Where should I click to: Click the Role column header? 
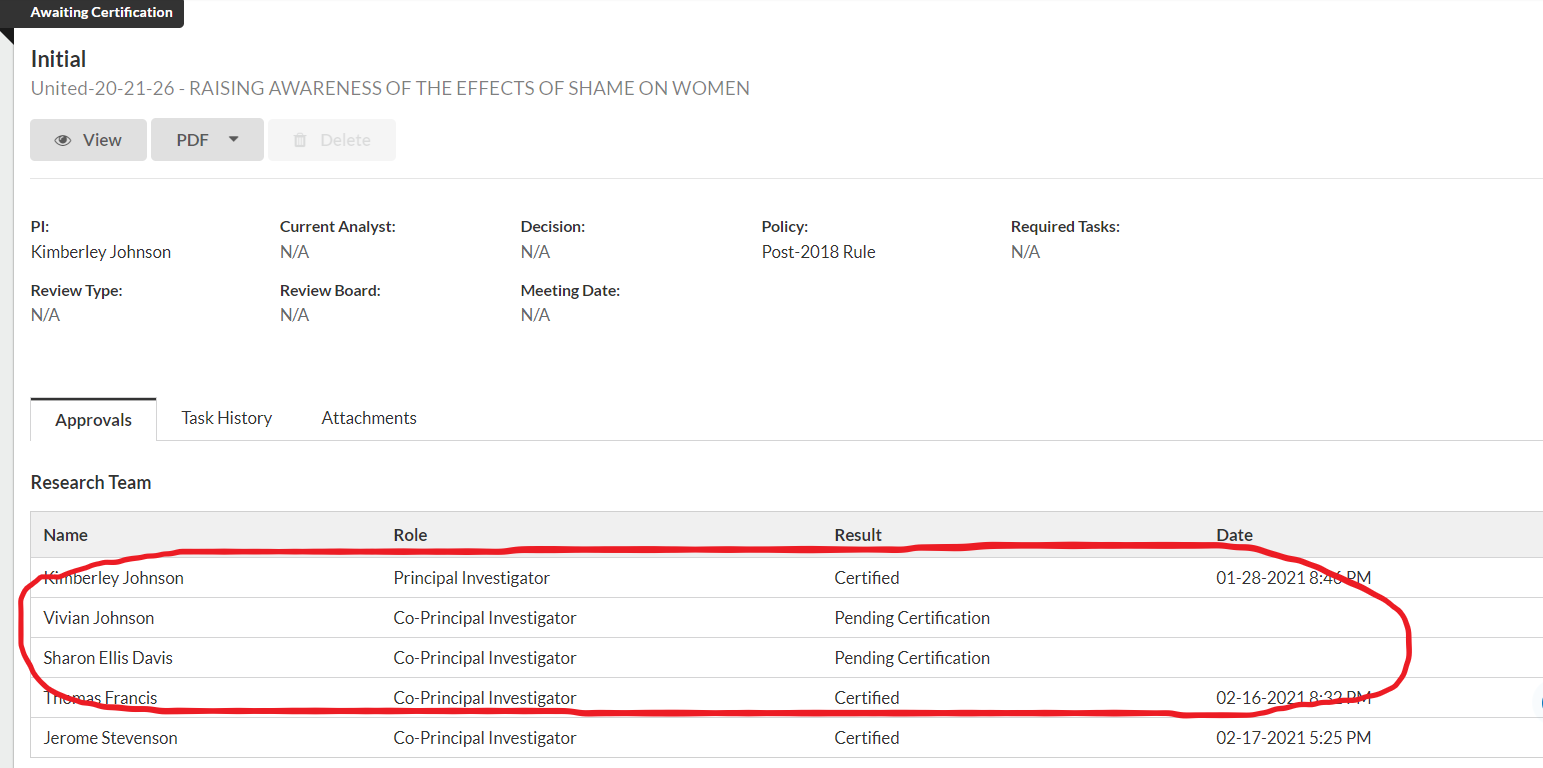click(x=410, y=535)
